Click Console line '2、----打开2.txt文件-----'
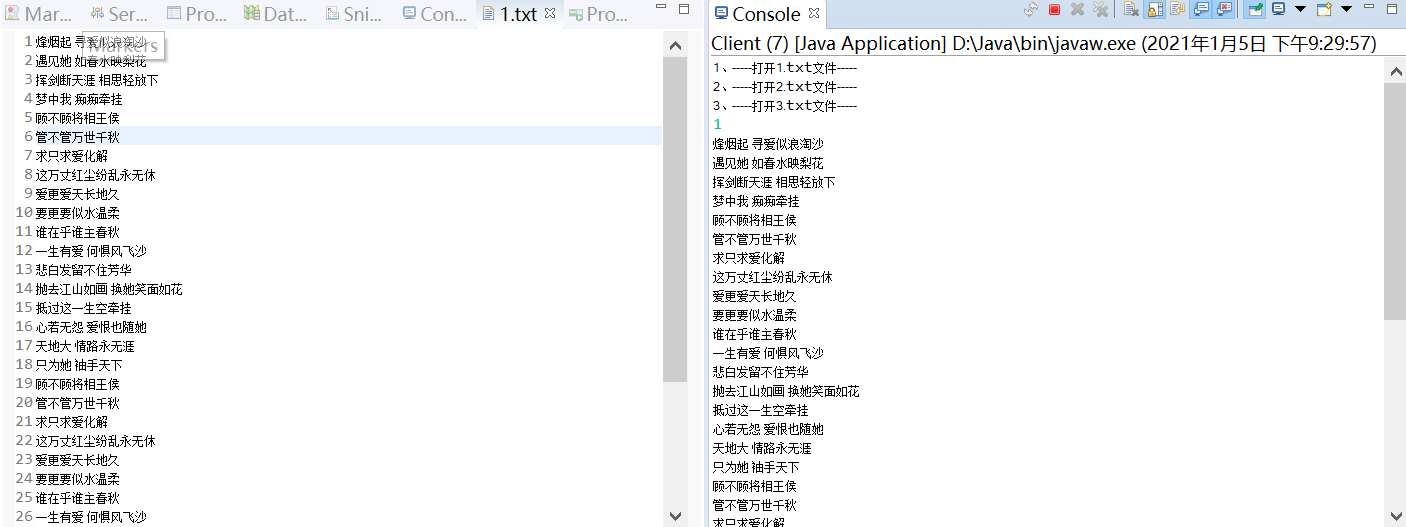The height and width of the screenshot is (527, 1406). [785, 87]
